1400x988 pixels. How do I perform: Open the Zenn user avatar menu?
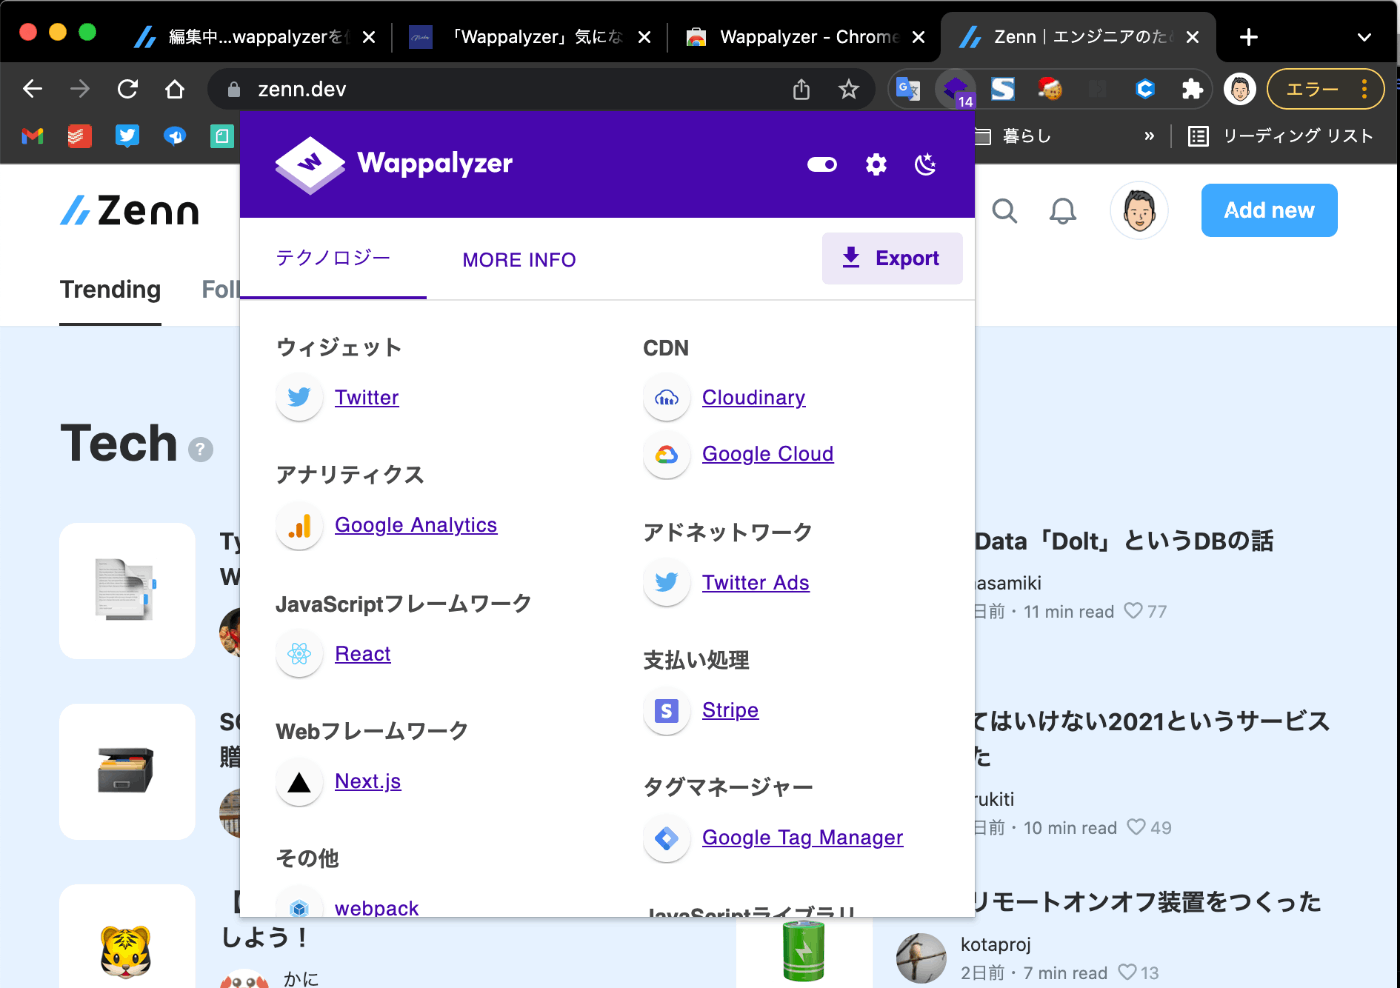1139,210
